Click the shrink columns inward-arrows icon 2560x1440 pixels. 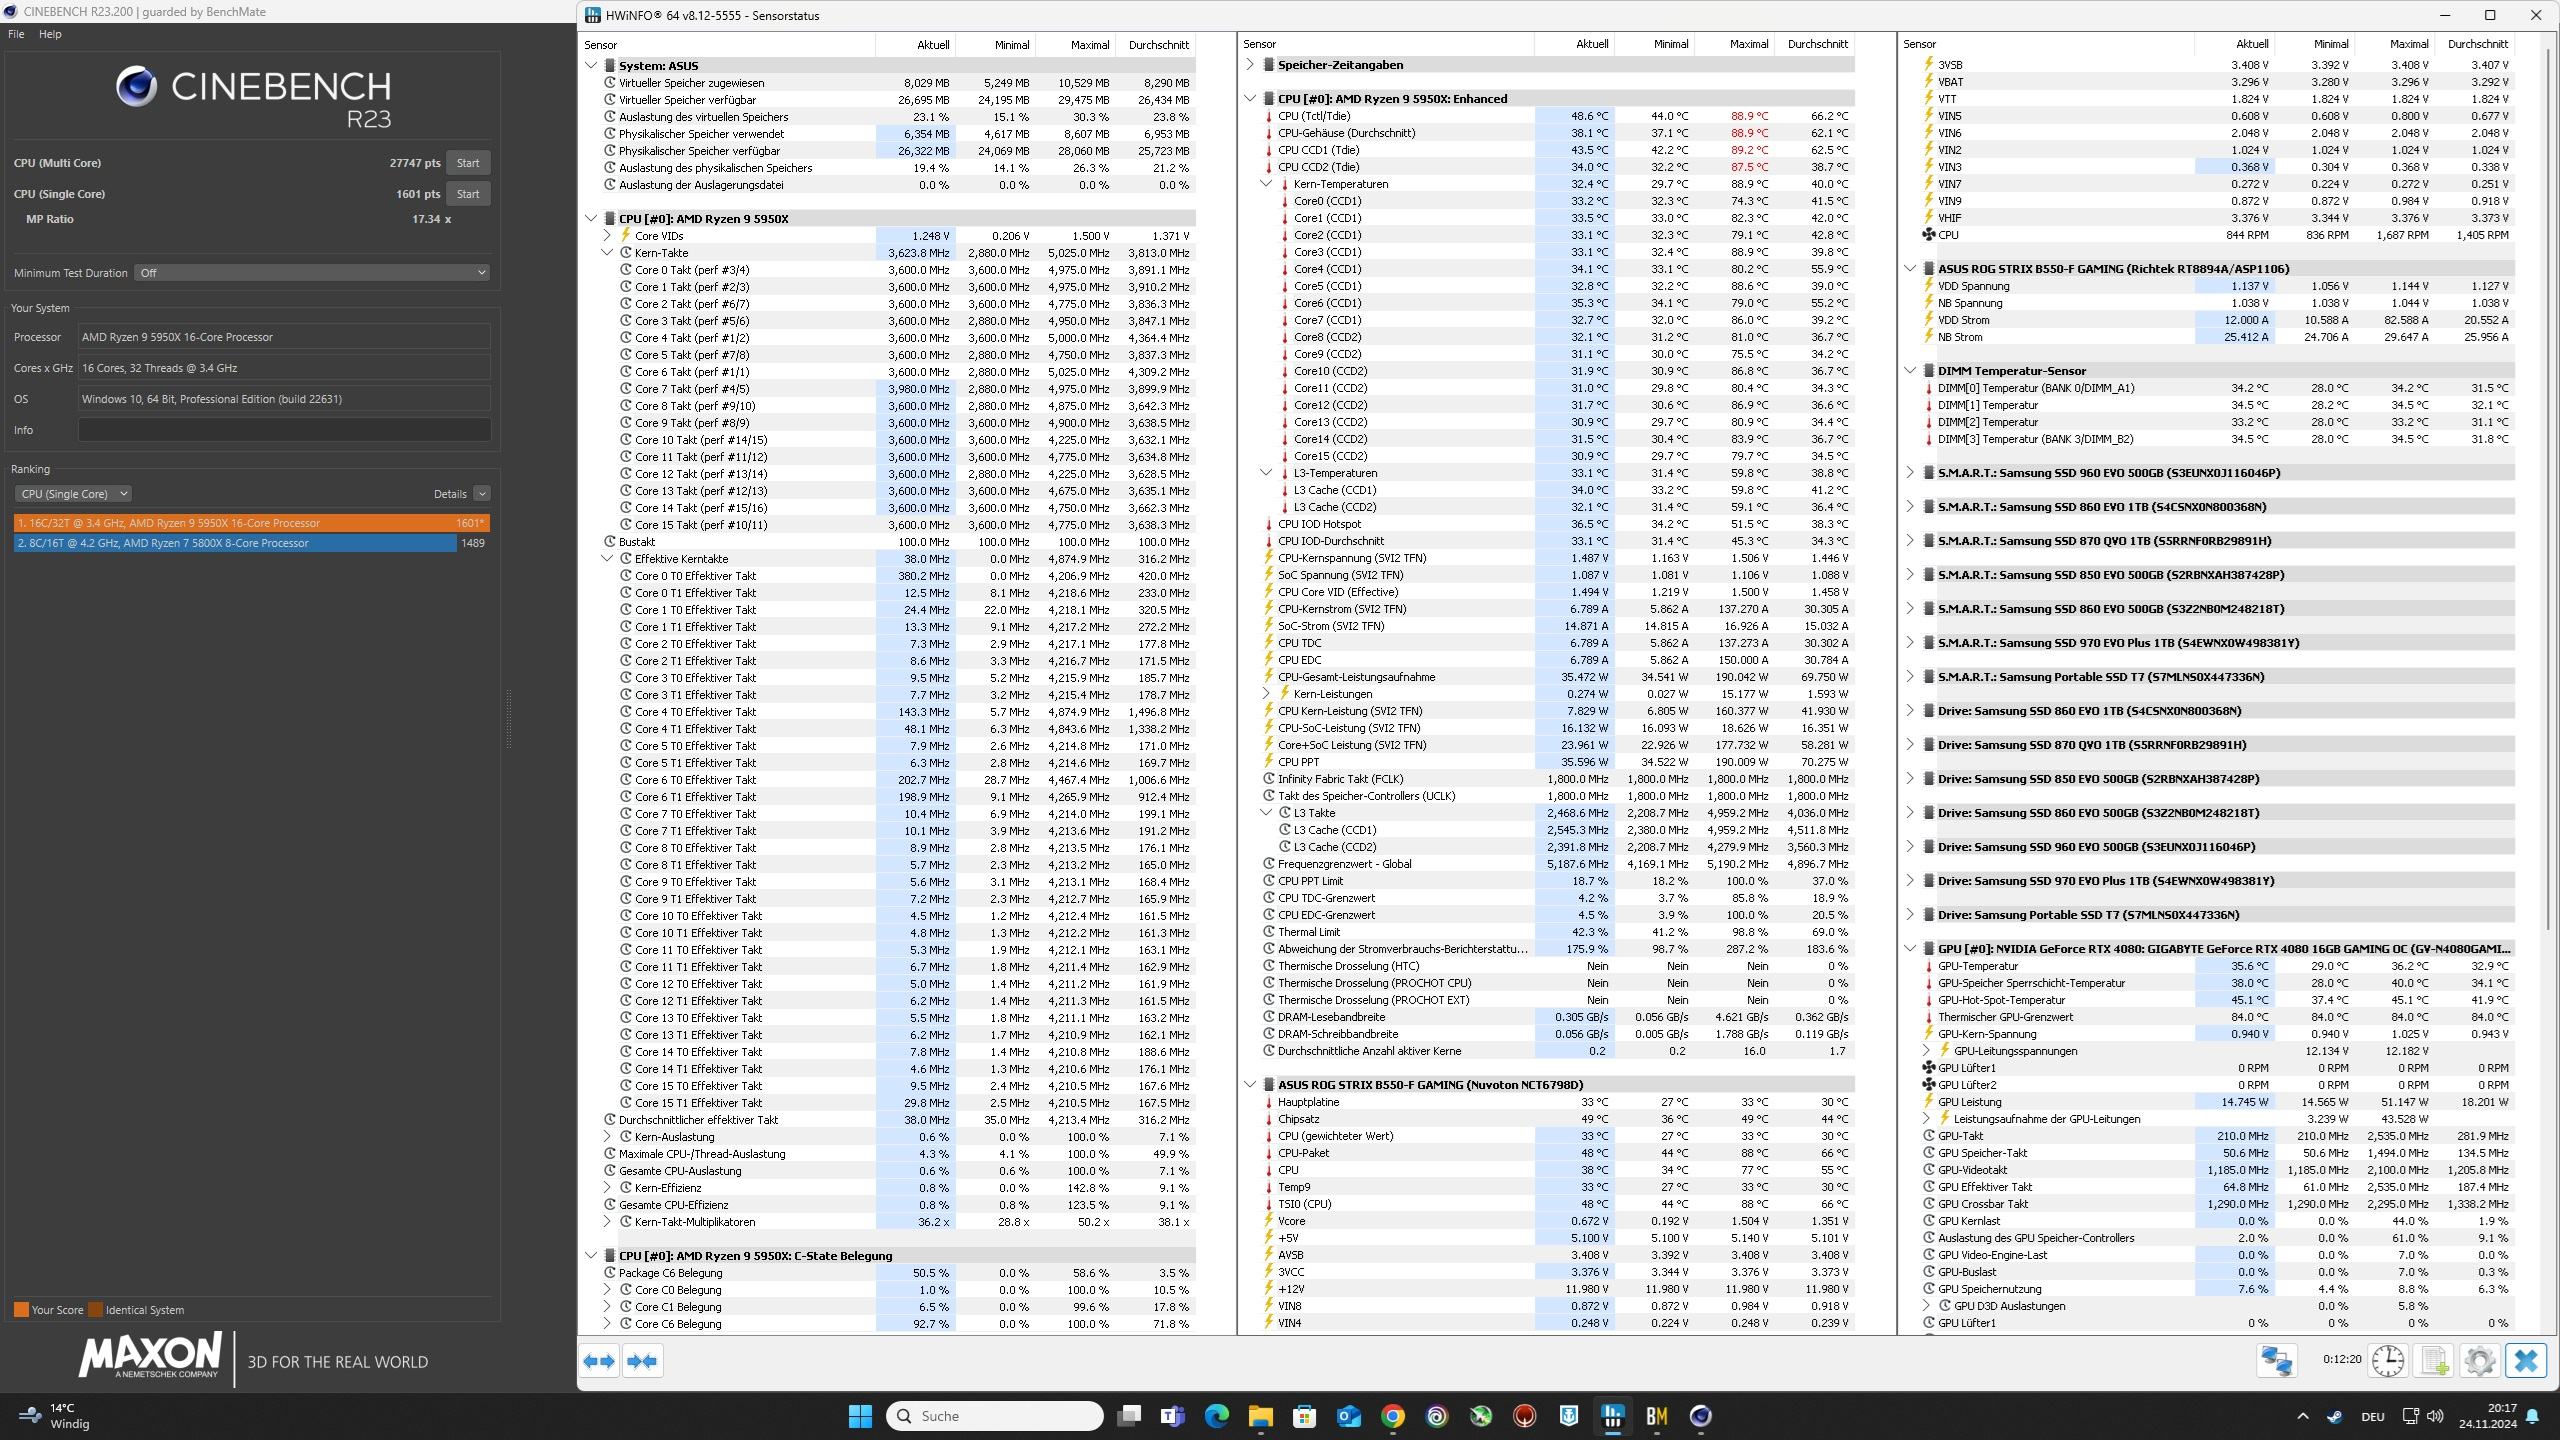(643, 1361)
